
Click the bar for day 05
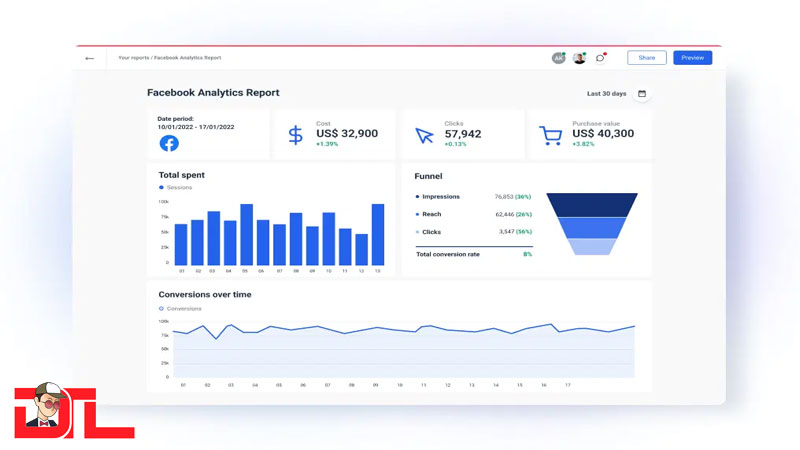(246, 235)
